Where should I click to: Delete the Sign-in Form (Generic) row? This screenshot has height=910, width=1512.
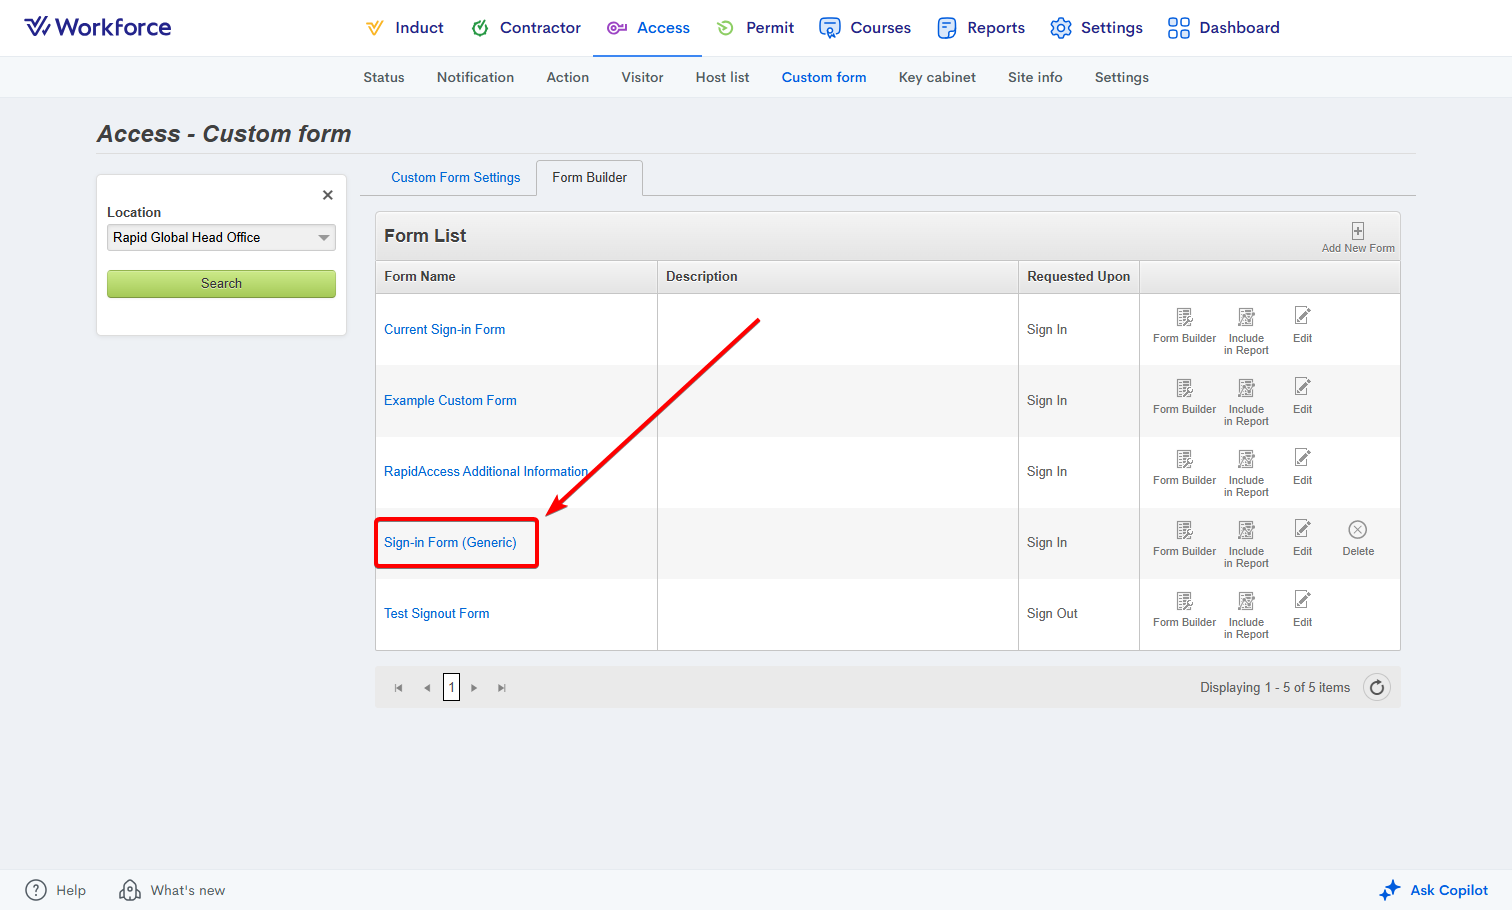point(1357,531)
